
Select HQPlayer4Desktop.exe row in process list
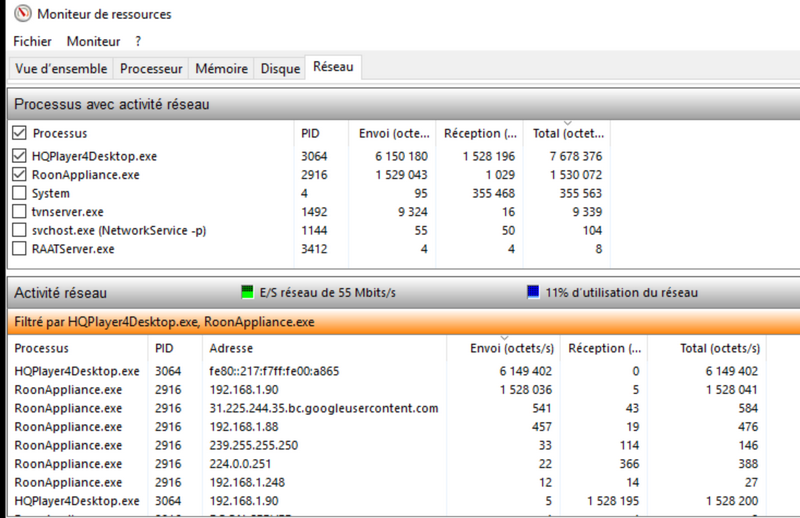(x=310, y=156)
